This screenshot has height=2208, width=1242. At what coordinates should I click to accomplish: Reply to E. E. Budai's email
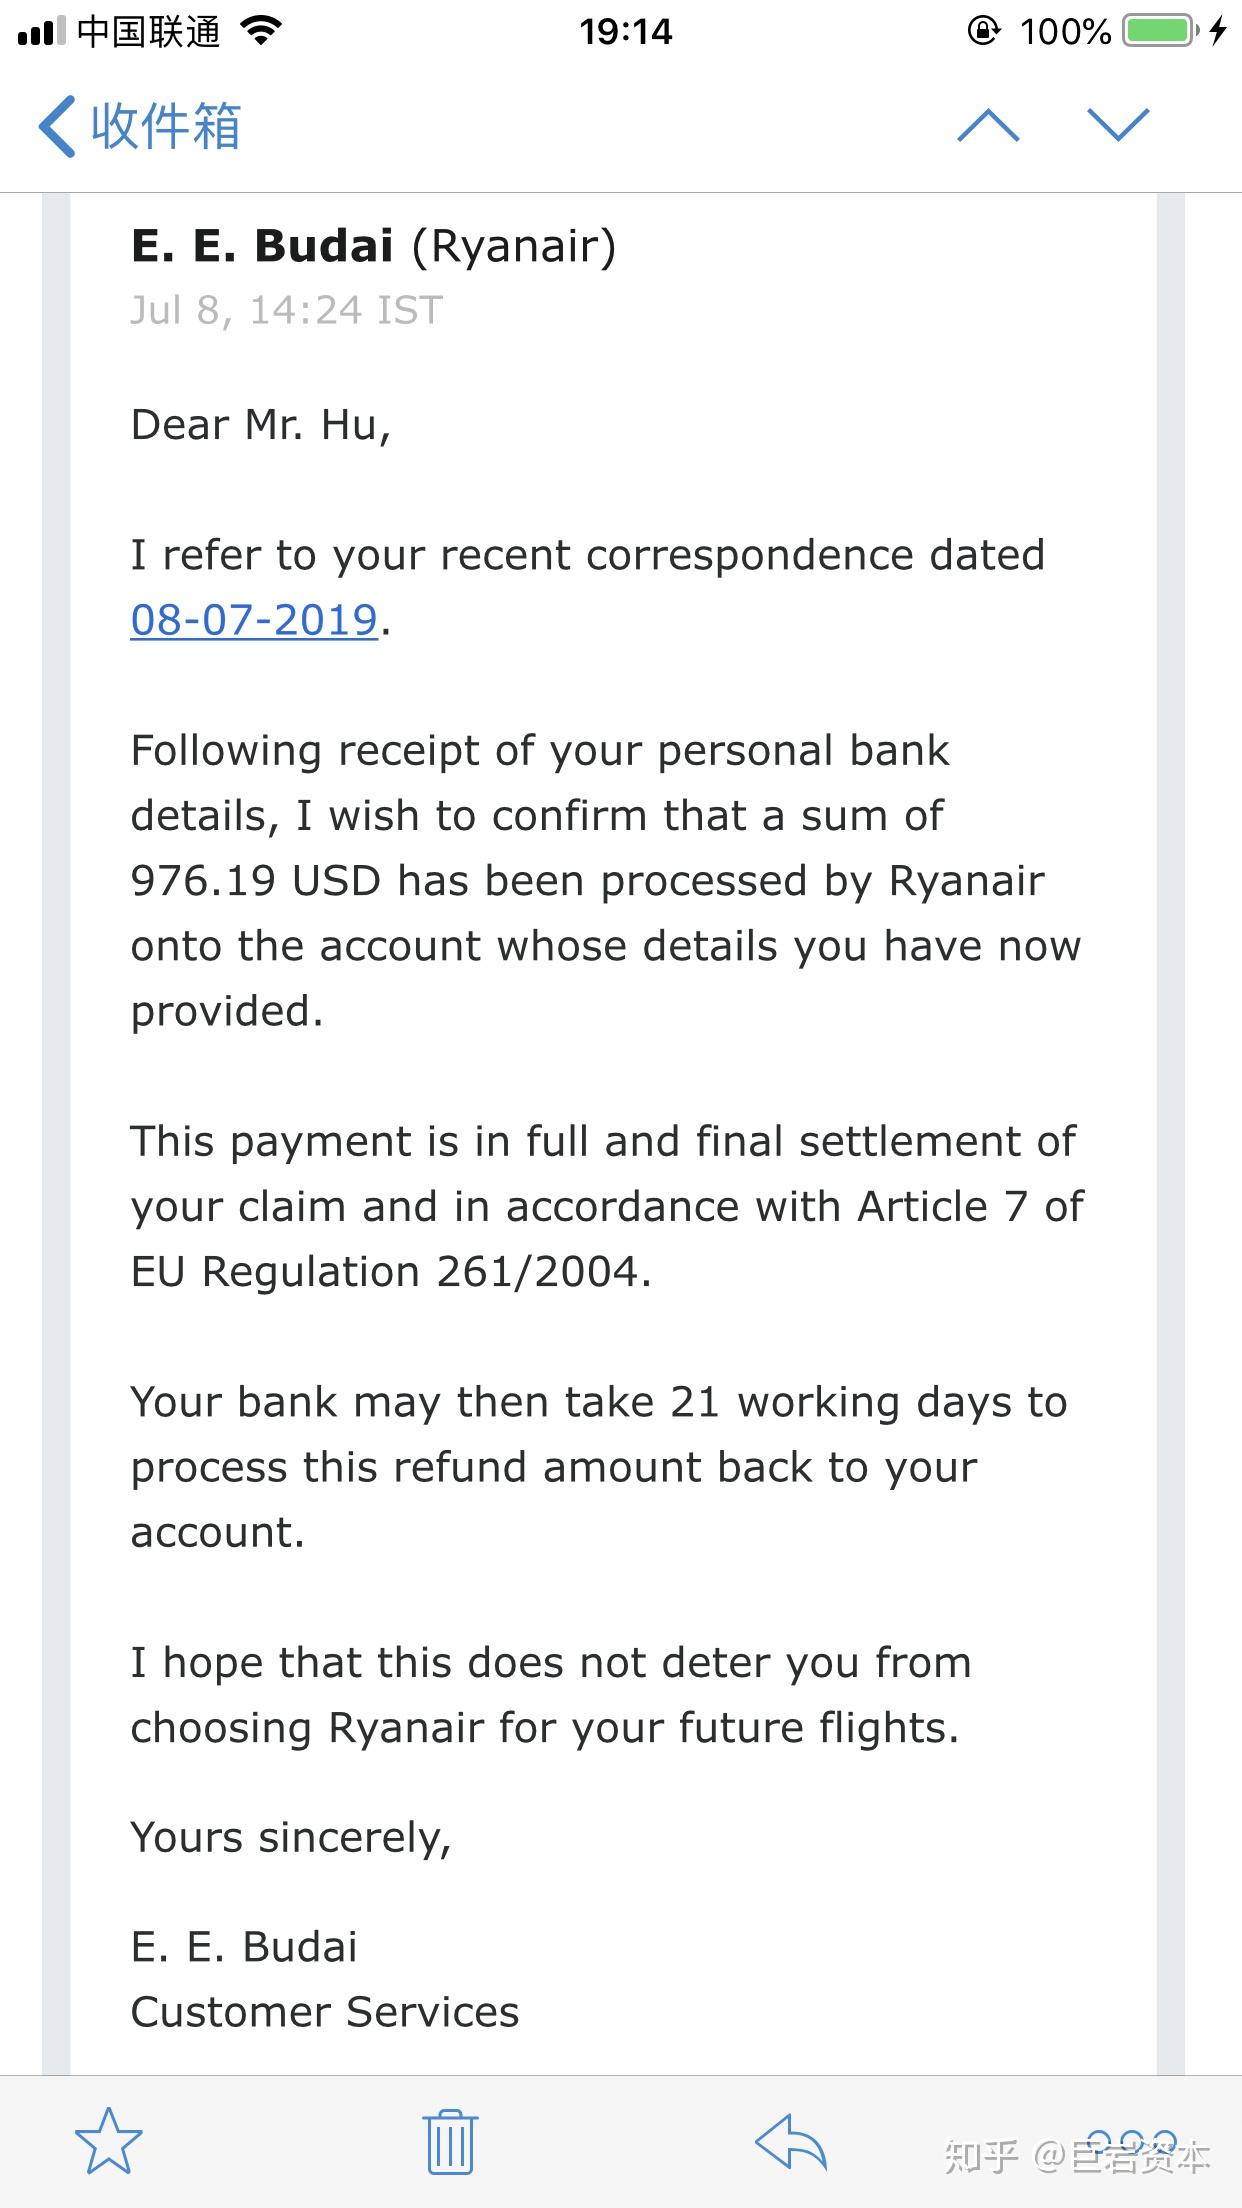(x=790, y=2141)
